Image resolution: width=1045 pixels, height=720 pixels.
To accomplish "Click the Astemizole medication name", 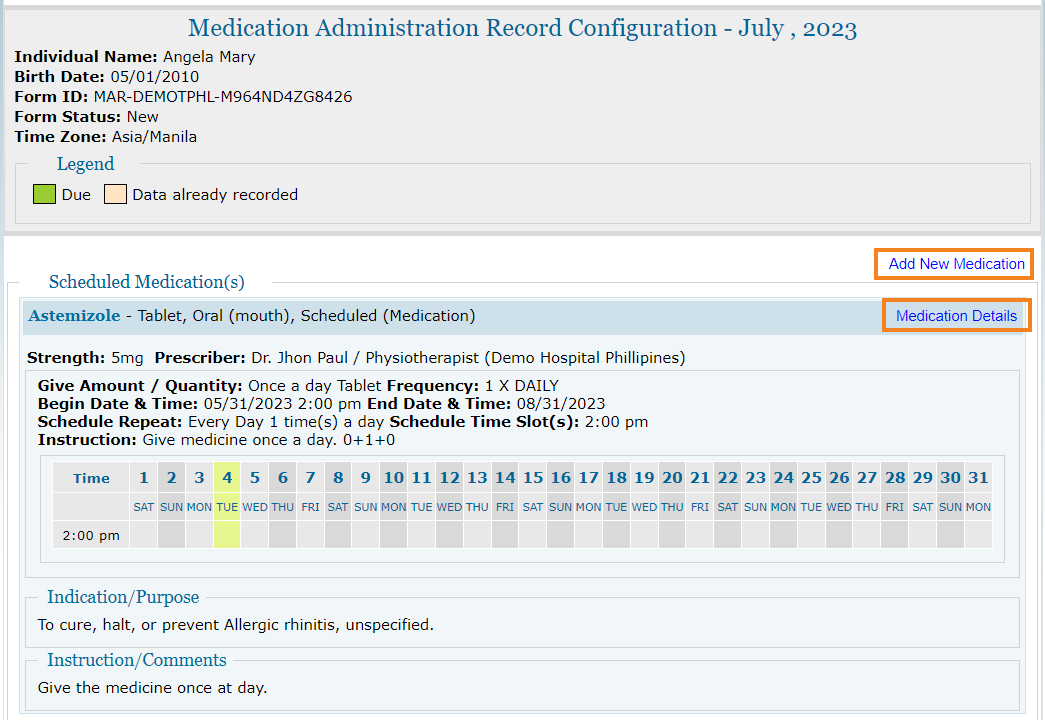I will 74,316.
